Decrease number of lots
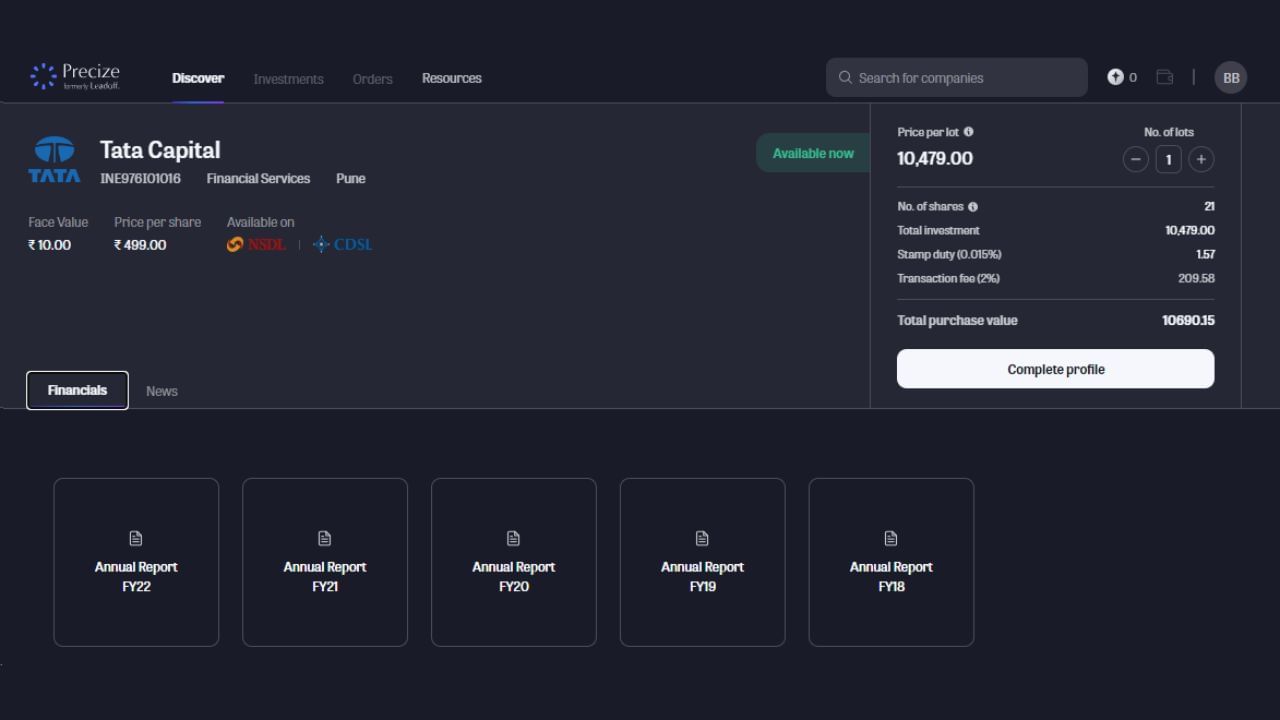 point(1135,159)
